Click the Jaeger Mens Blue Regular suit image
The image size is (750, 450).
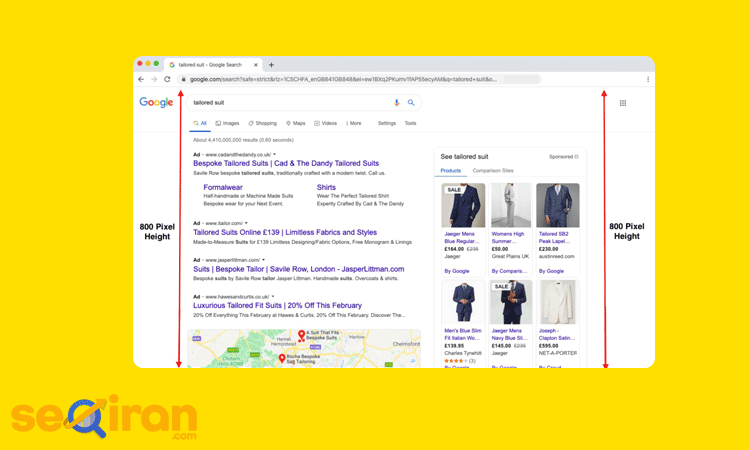[463, 205]
